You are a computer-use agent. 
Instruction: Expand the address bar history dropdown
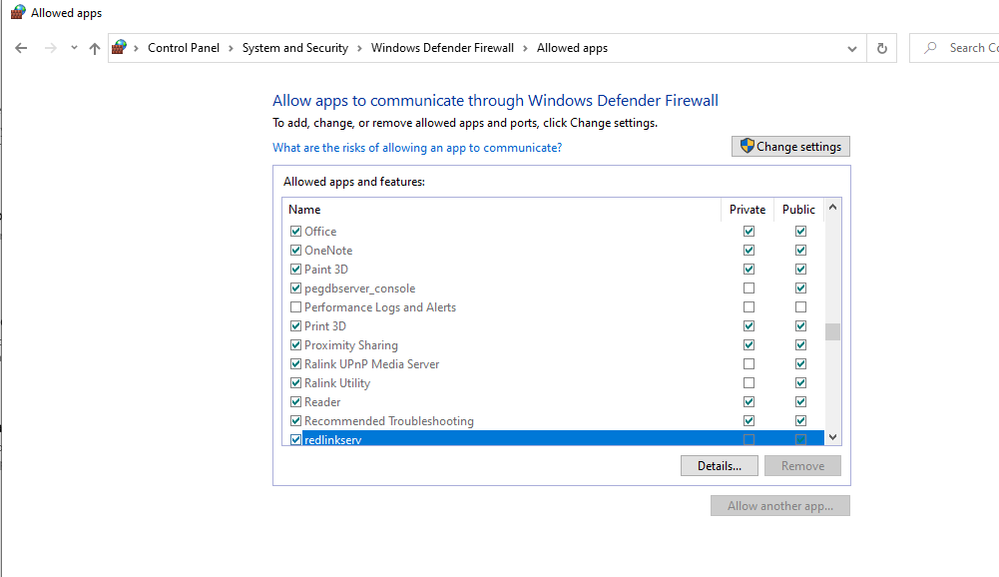click(852, 48)
